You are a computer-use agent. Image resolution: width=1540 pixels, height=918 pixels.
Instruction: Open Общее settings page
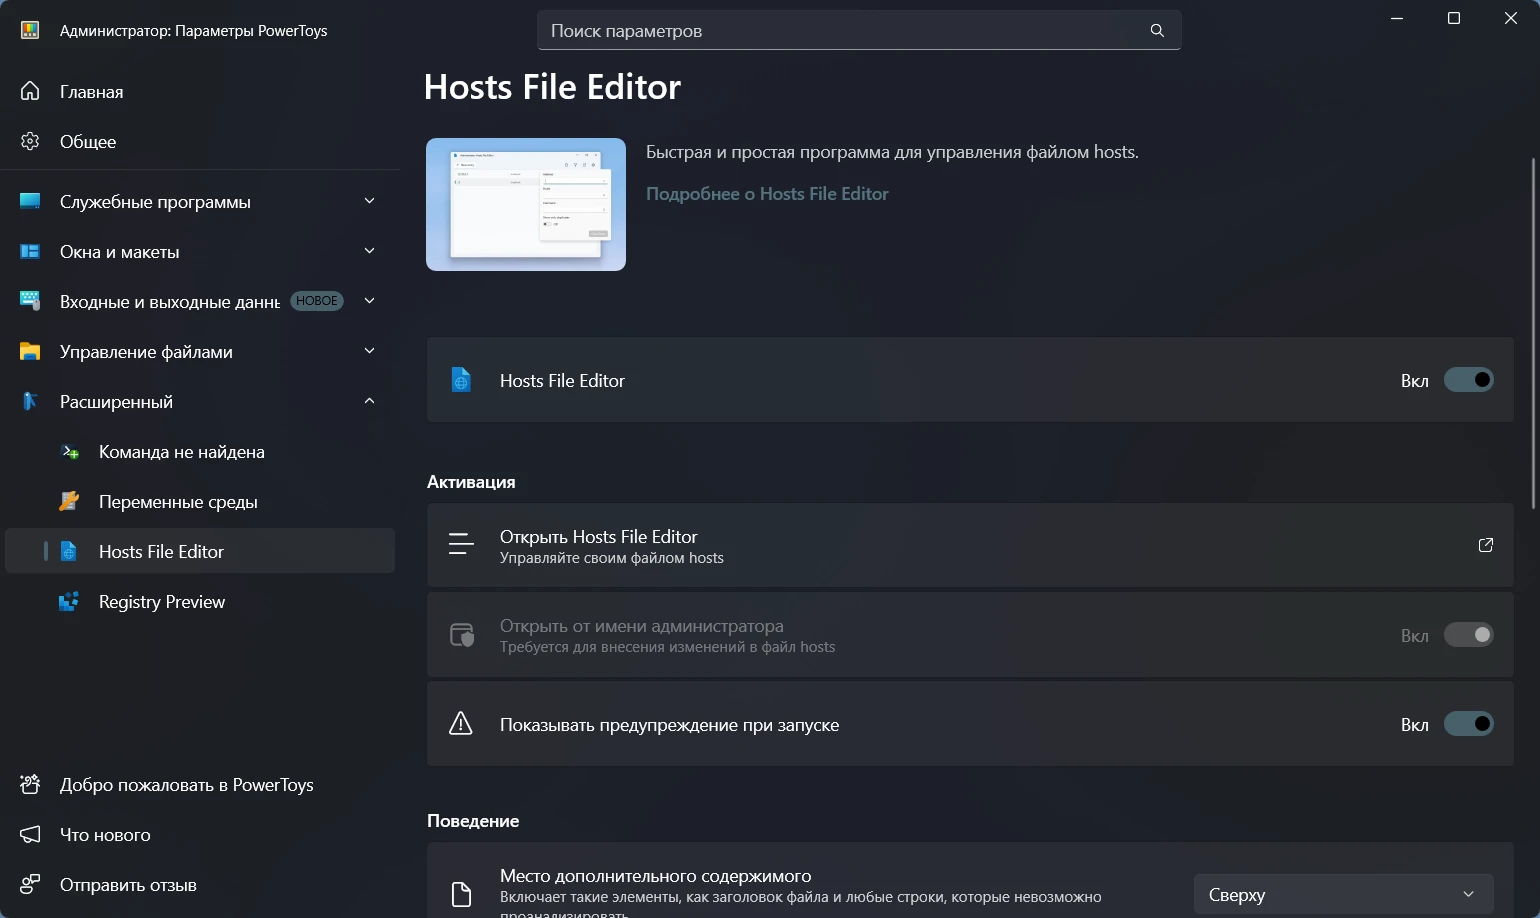[x=200, y=141]
